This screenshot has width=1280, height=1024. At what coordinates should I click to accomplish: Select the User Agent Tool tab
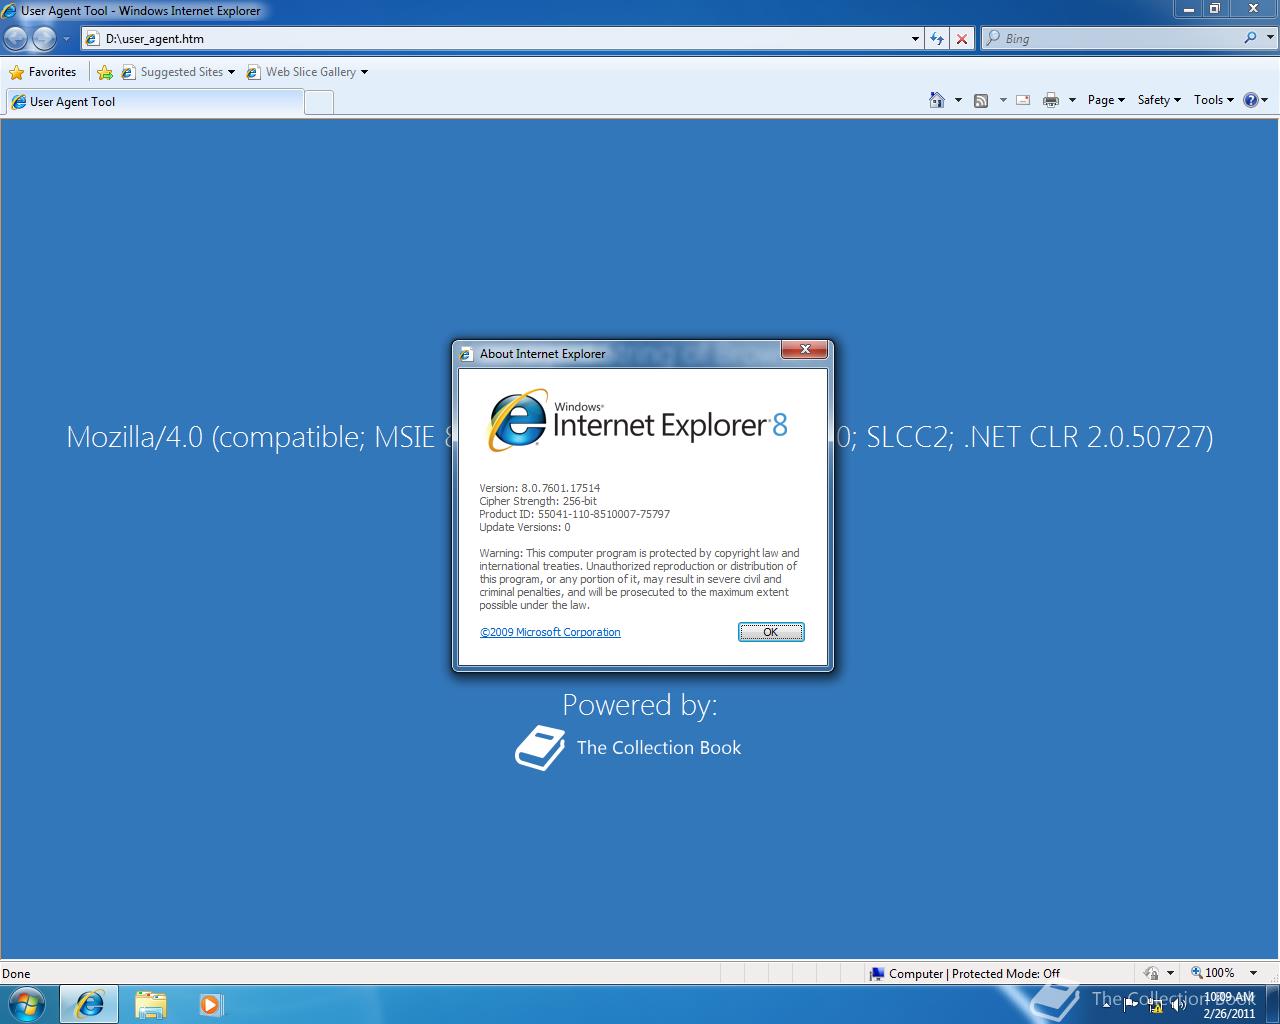point(155,102)
